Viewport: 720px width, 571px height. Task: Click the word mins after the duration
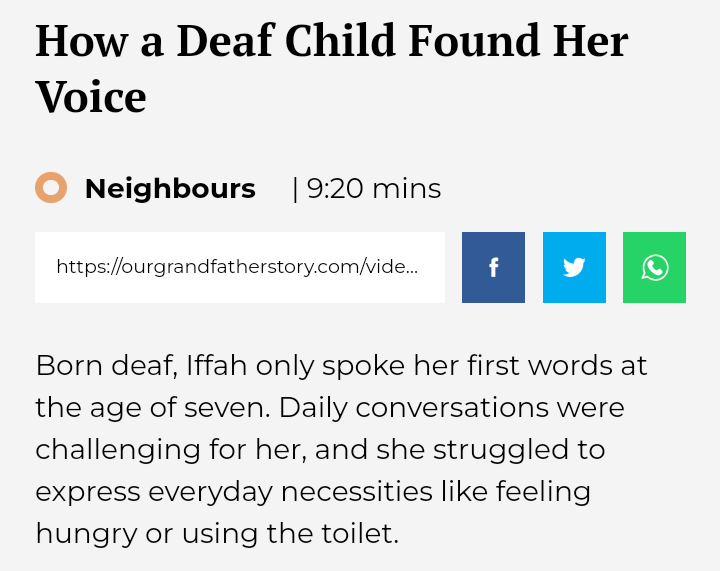(x=406, y=188)
